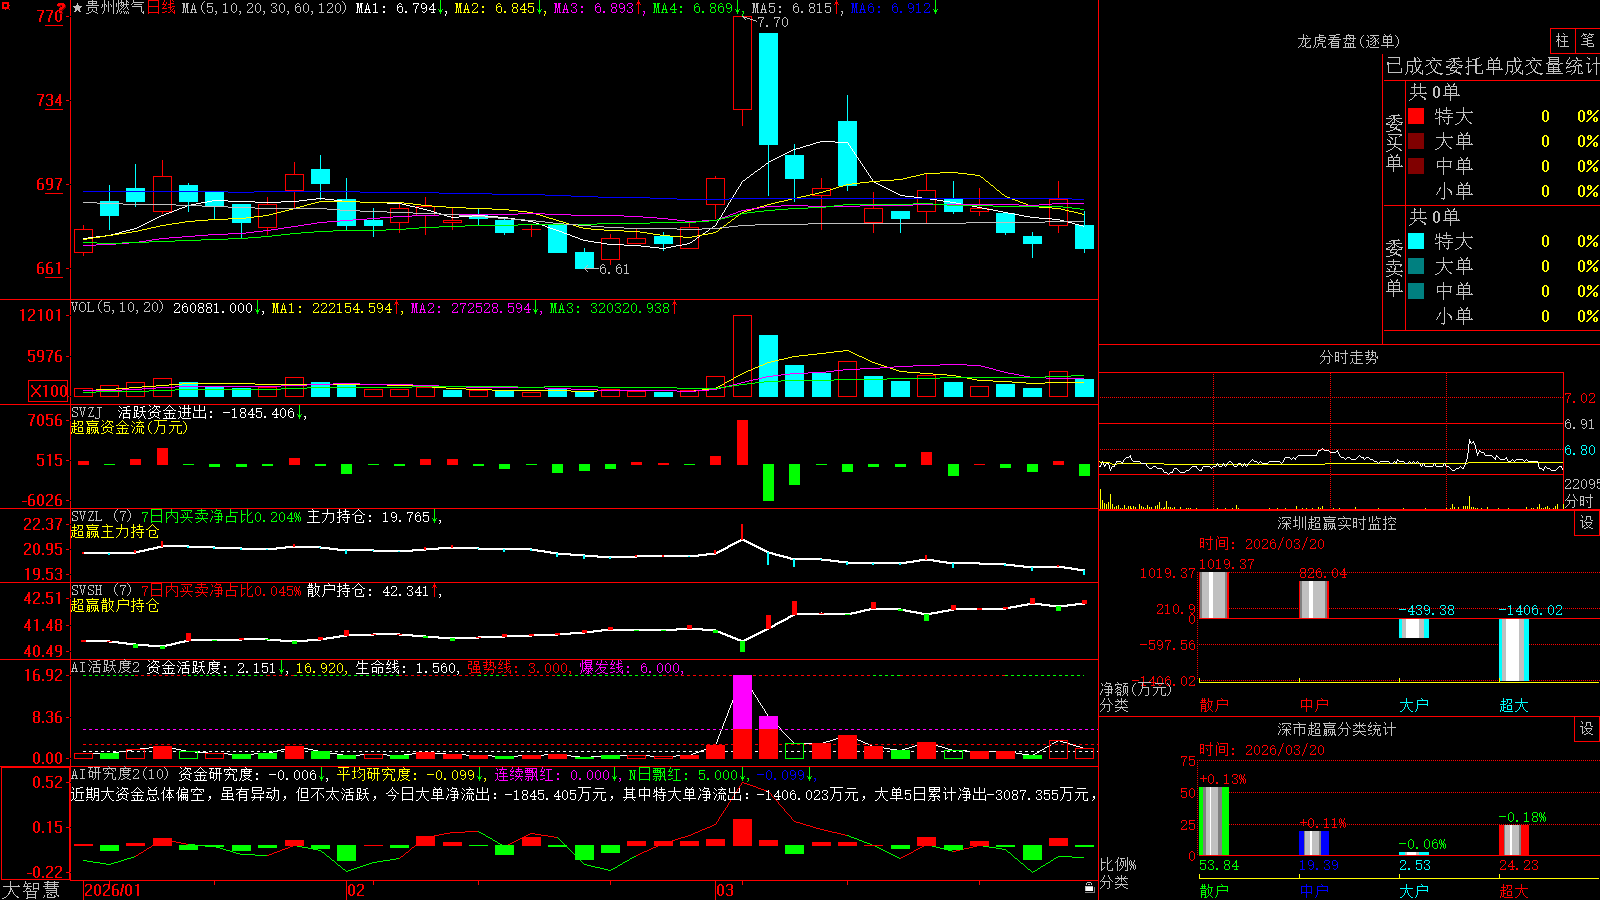Click the small red square top-left icon
1600x900 pixels.
coord(6,6)
